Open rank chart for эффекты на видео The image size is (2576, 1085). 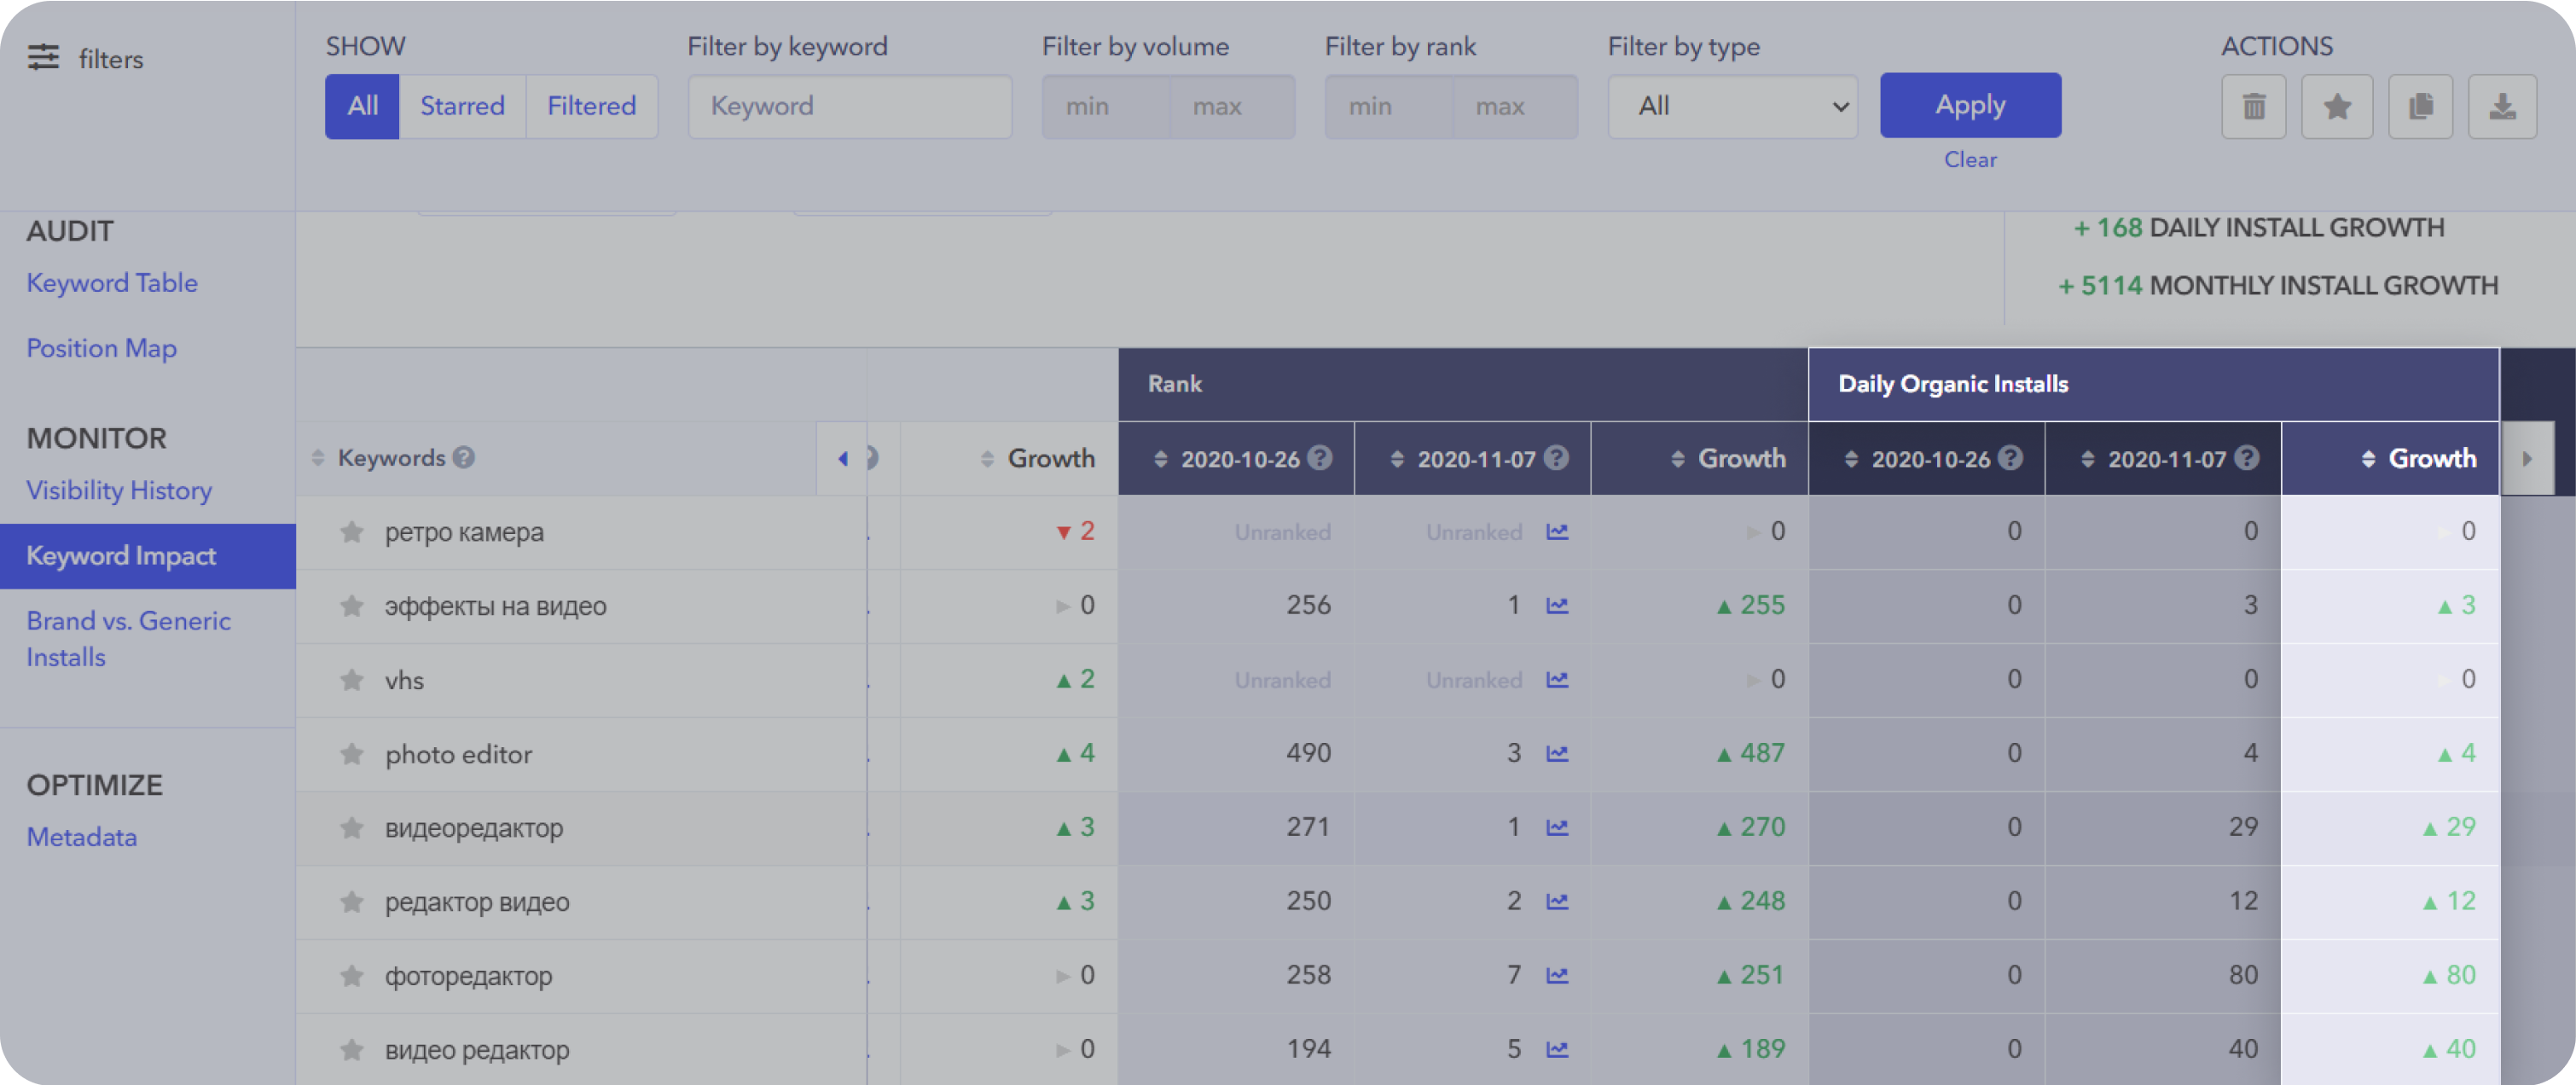(1557, 606)
